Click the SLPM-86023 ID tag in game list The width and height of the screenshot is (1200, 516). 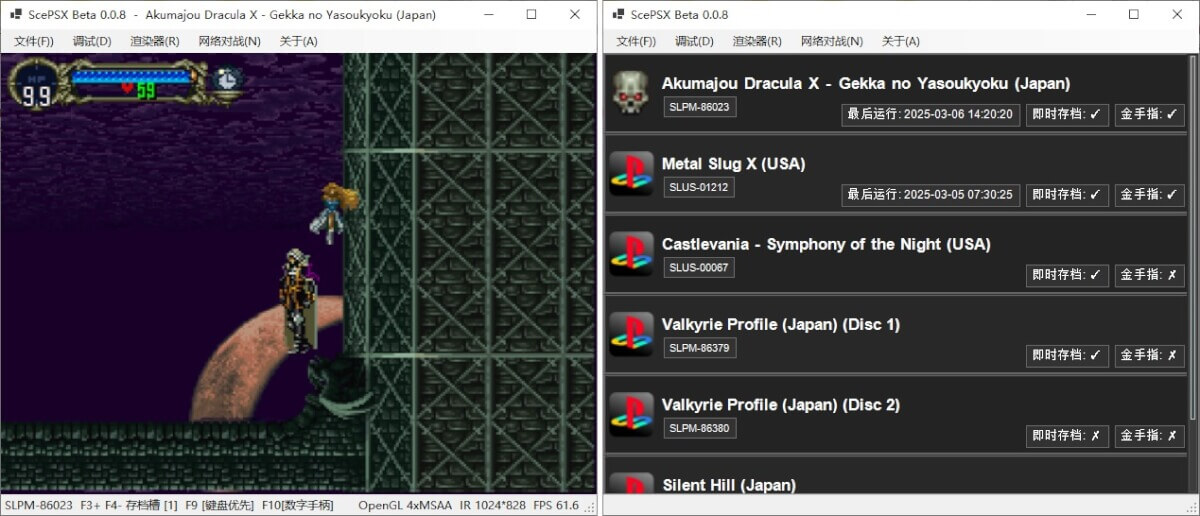[x=700, y=106]
